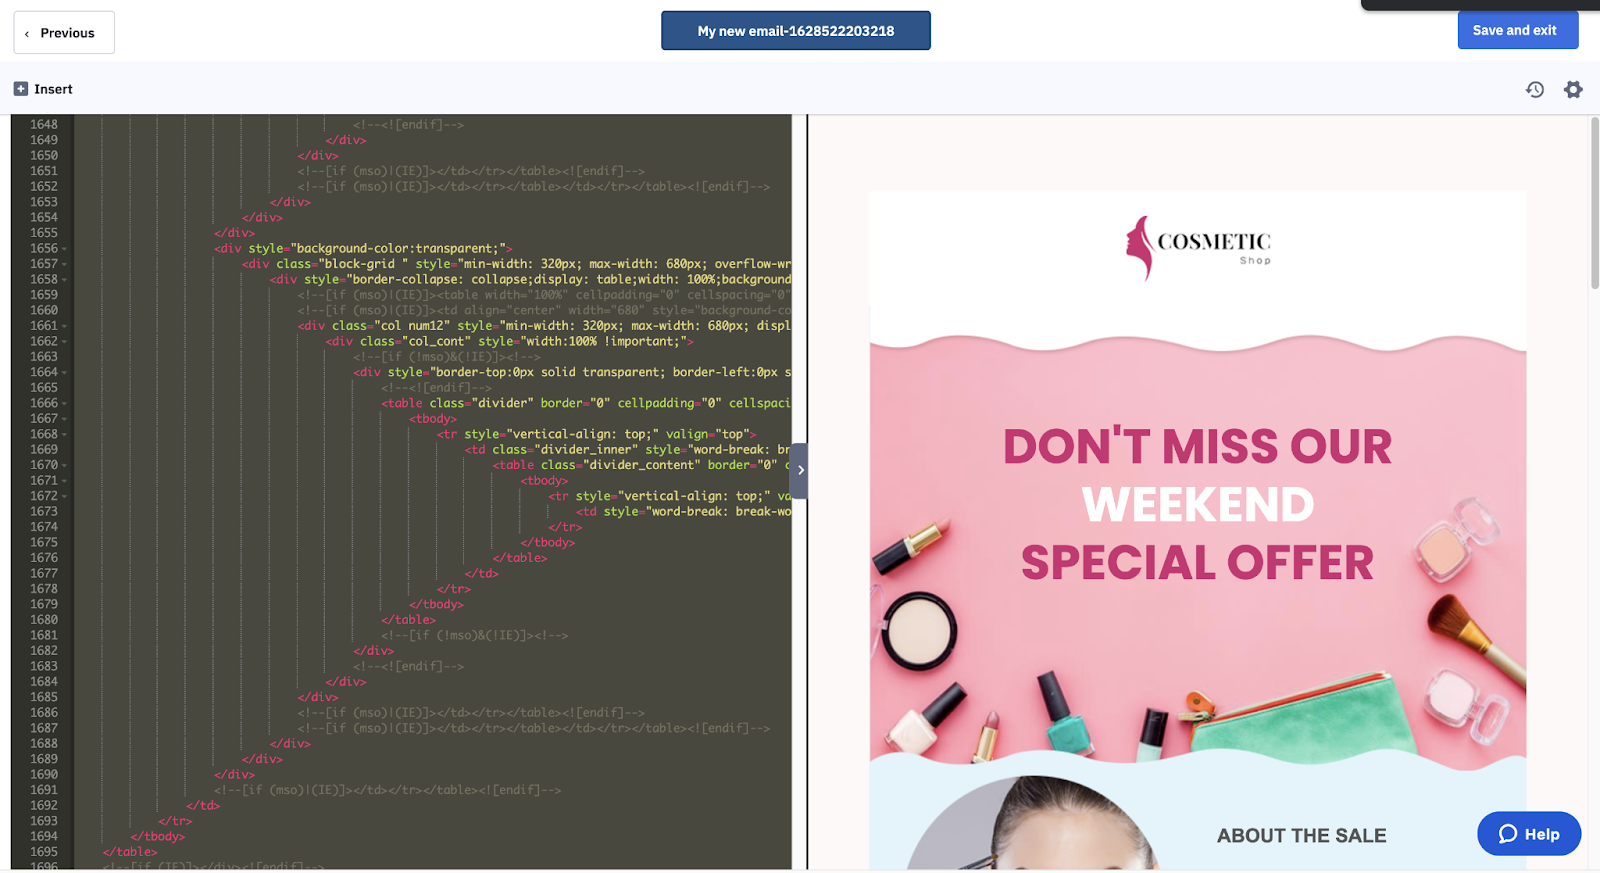
Task: Click the 'WEEKEND' headline text in preview
Action: (1198, 505)
